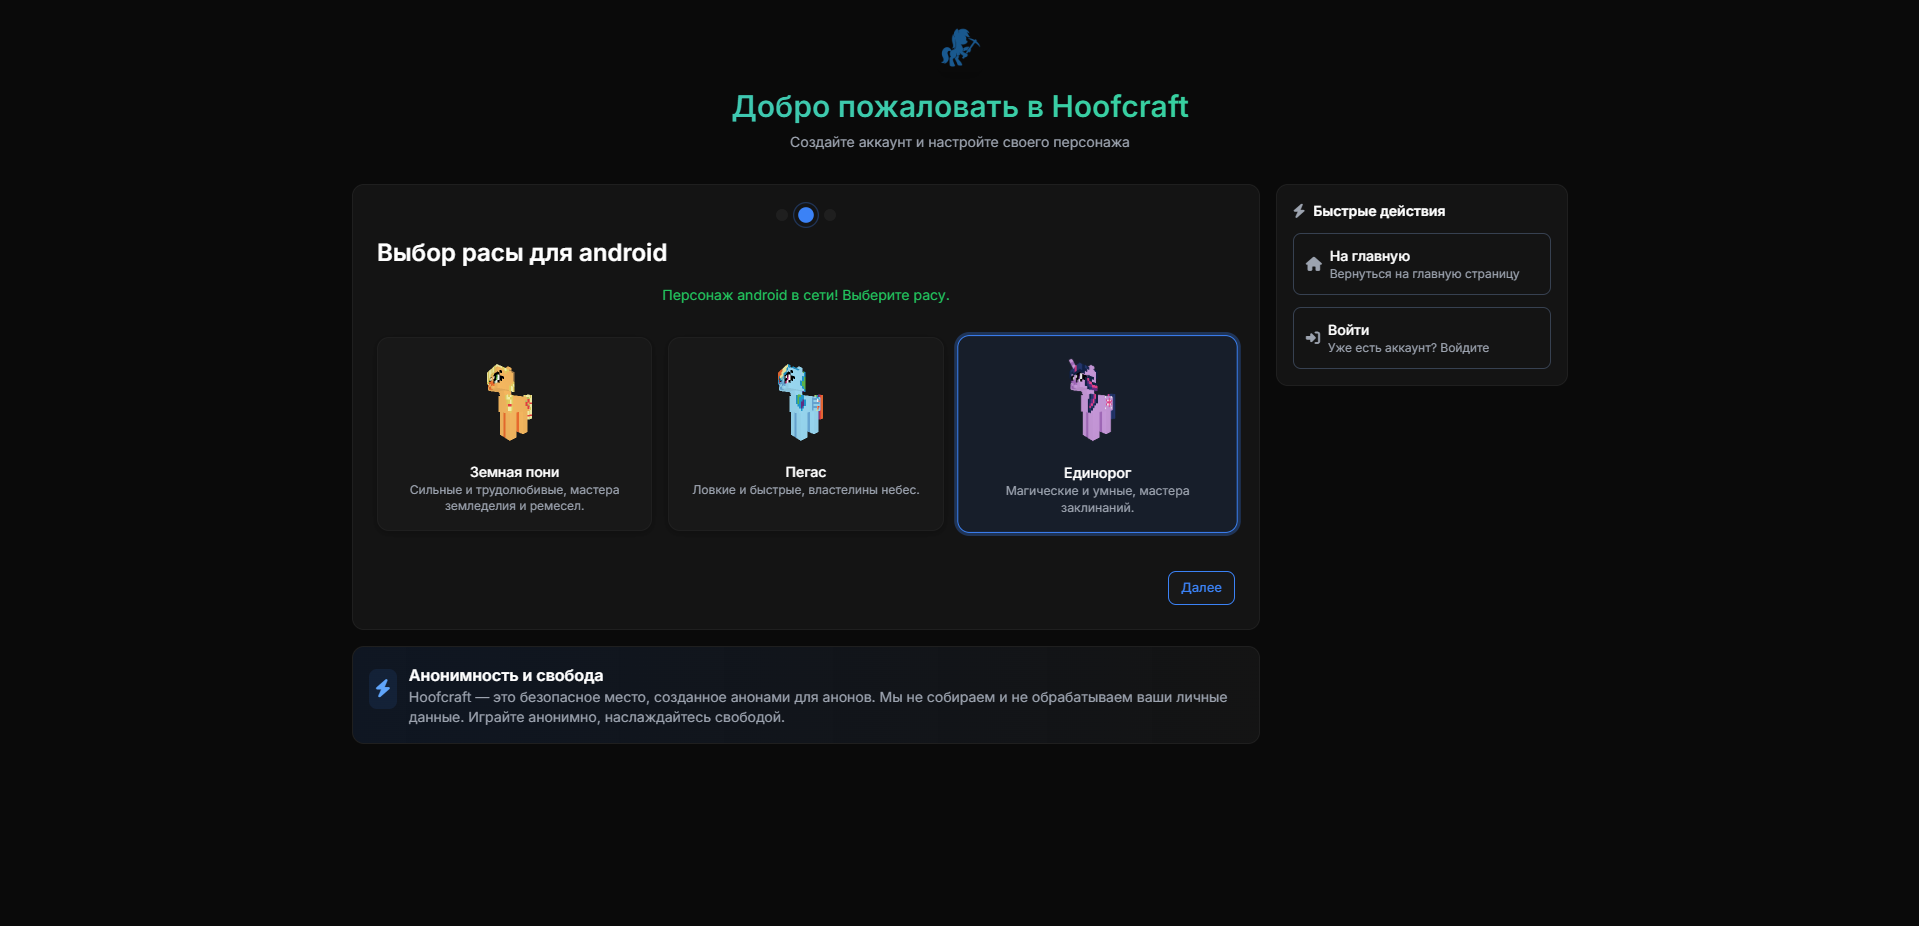Click the Анонимность и свобода title
Screen dimensions: 1919x926
point(506,676)
